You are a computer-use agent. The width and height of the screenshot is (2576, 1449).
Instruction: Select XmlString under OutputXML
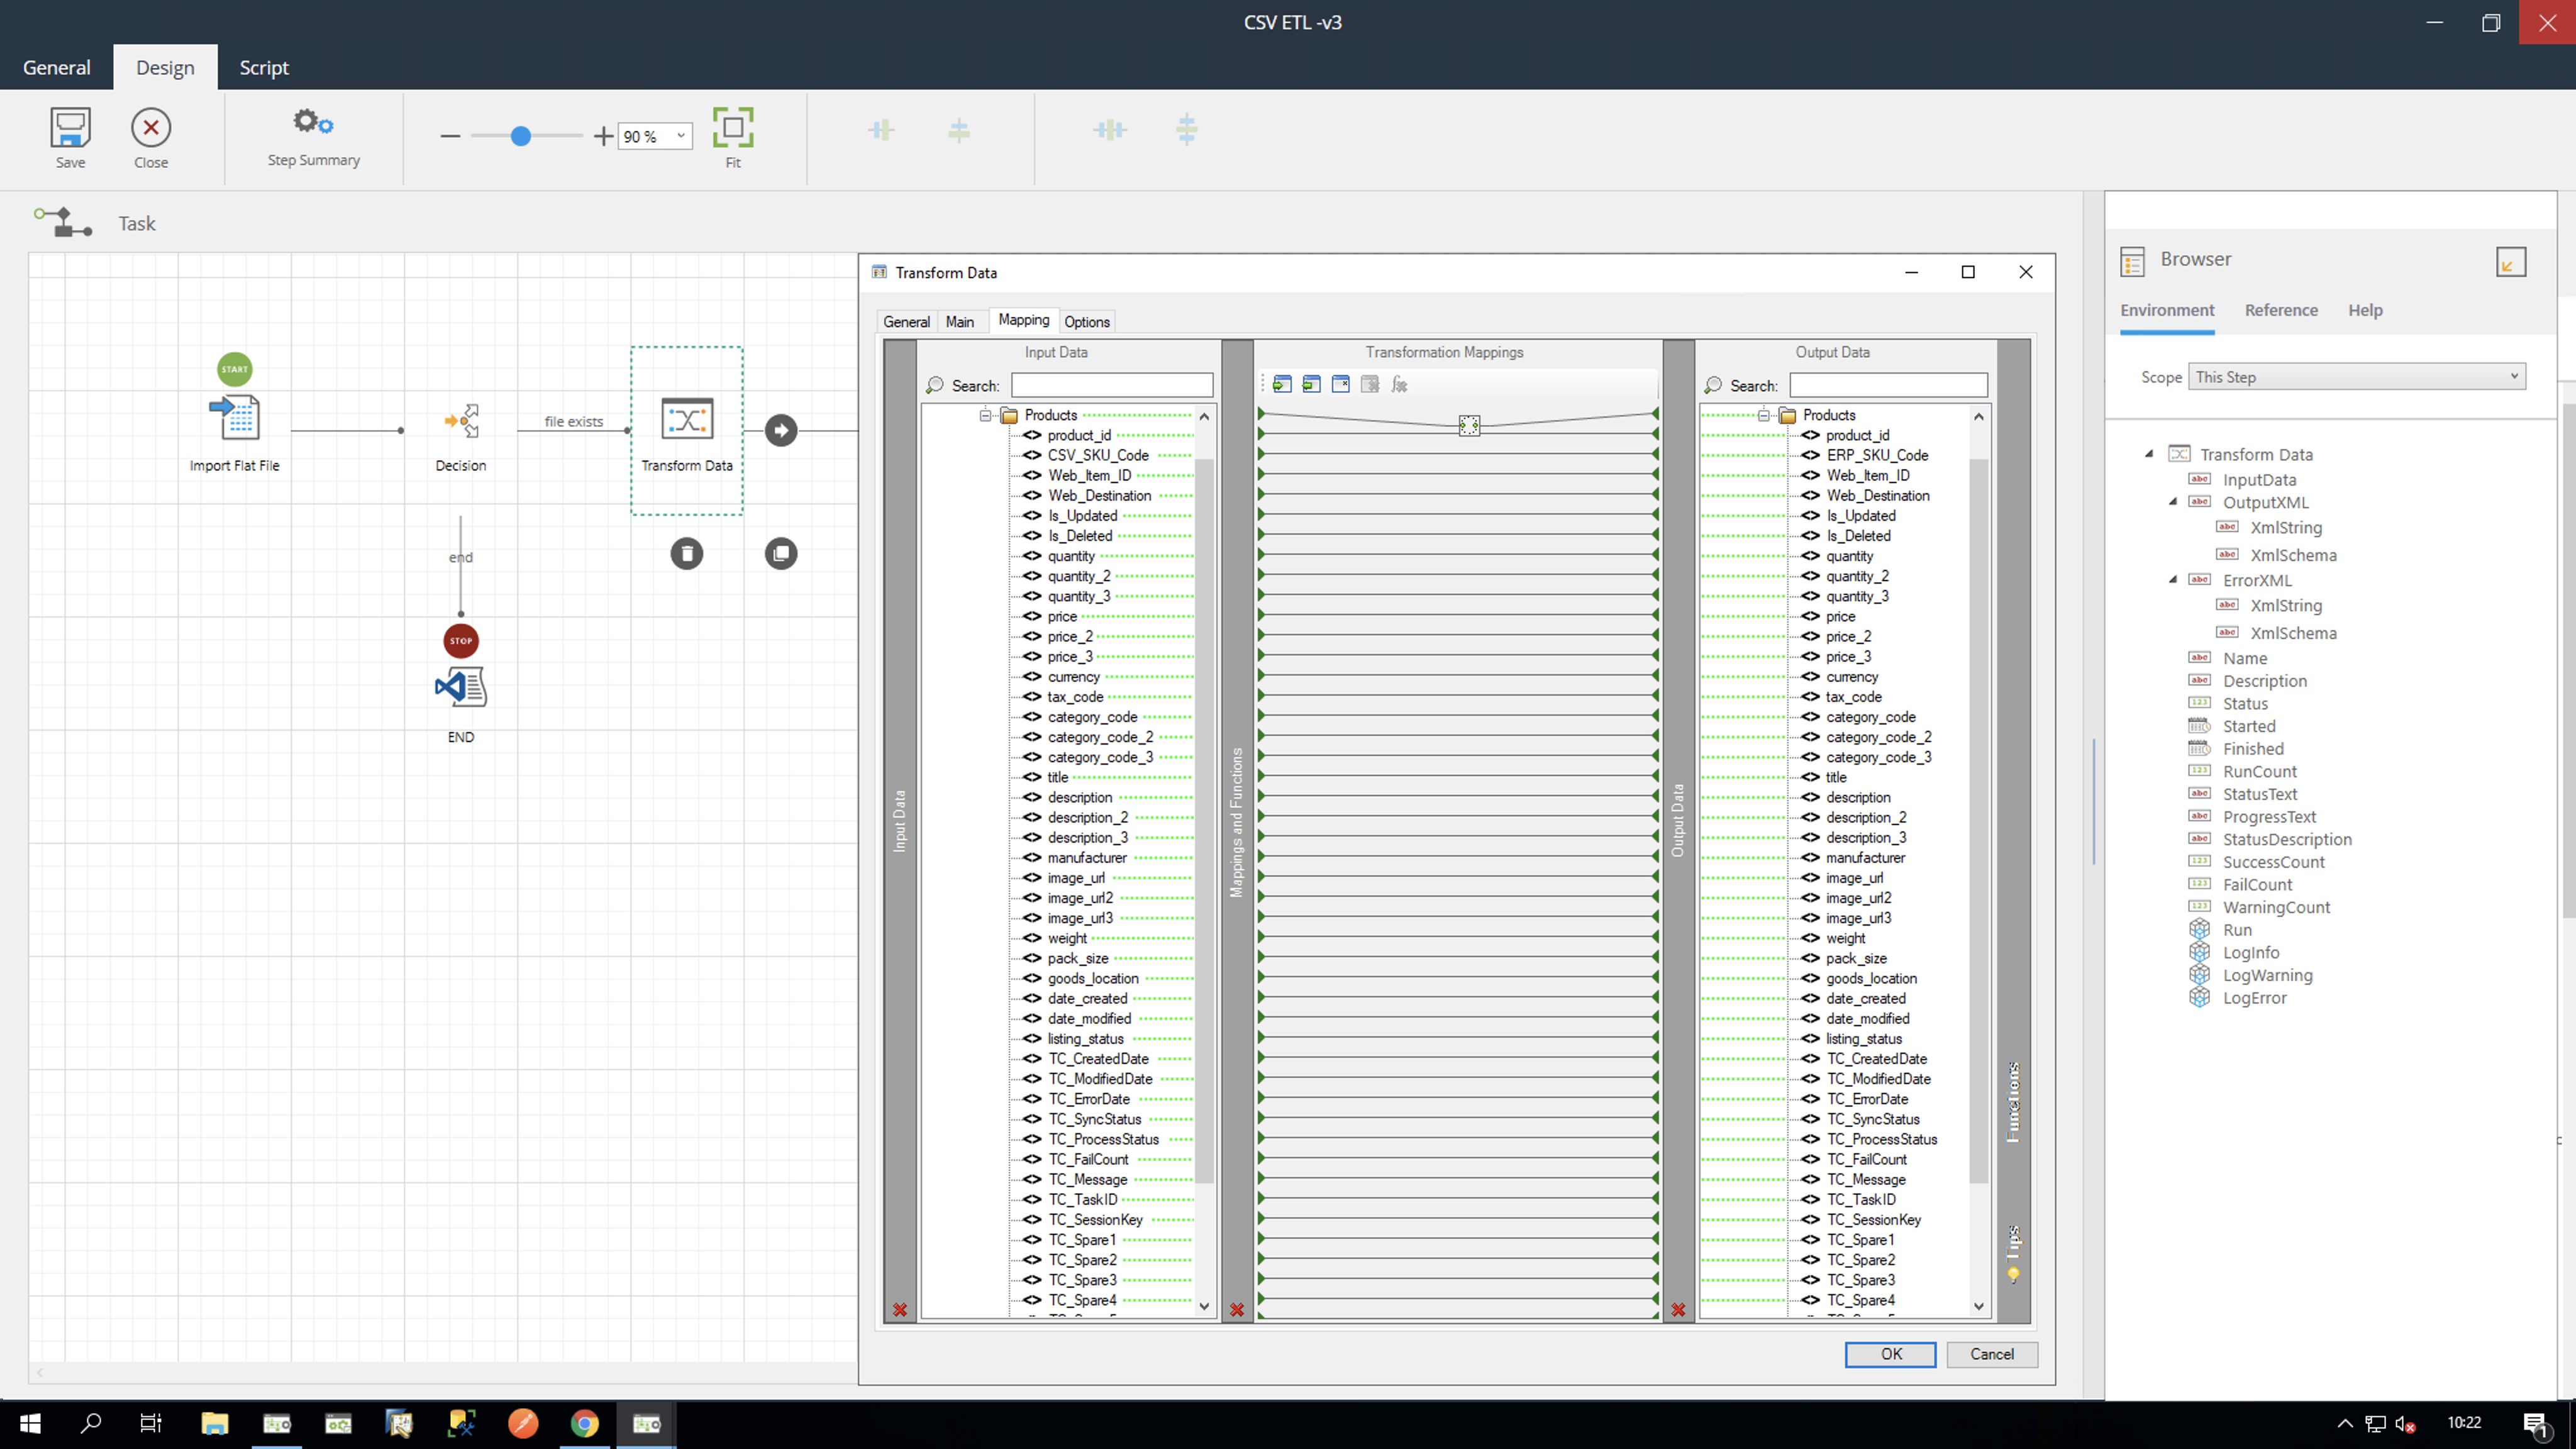tap(2285, 528)
